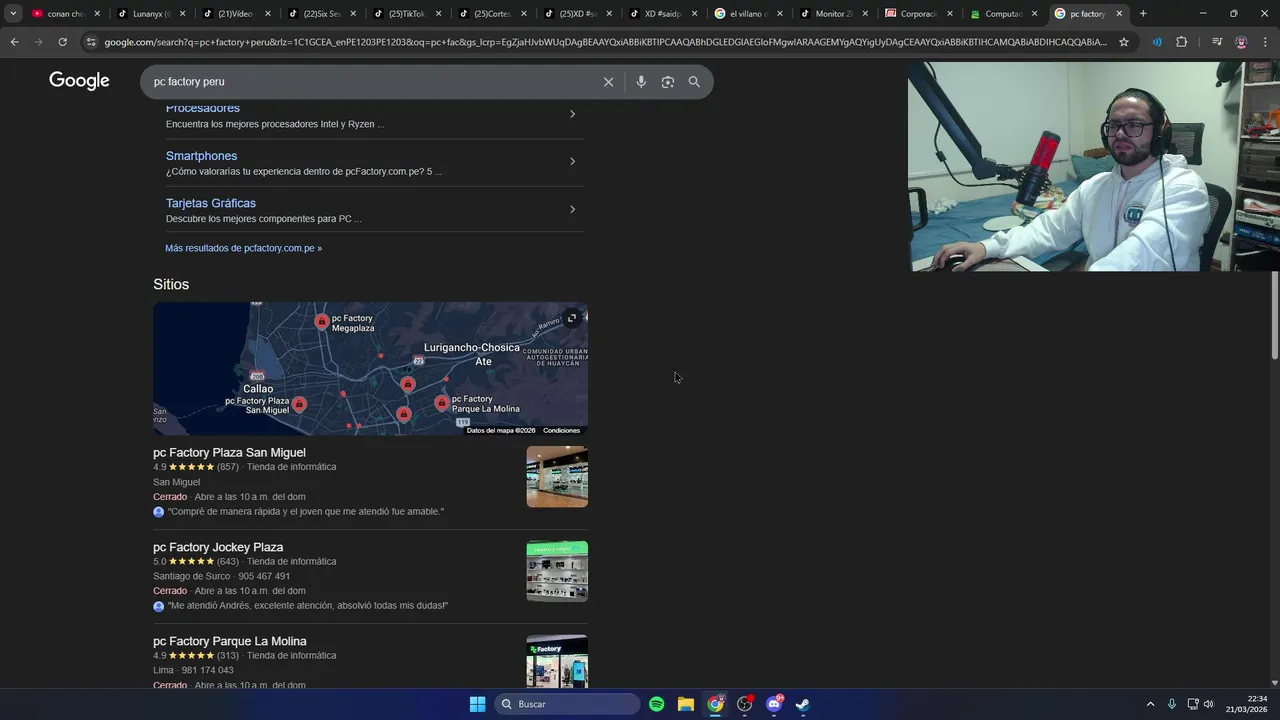Open the Chrome extensions menu
Image resolution: width=1280 pixels, height=720 pixels.
[1182, 42]
